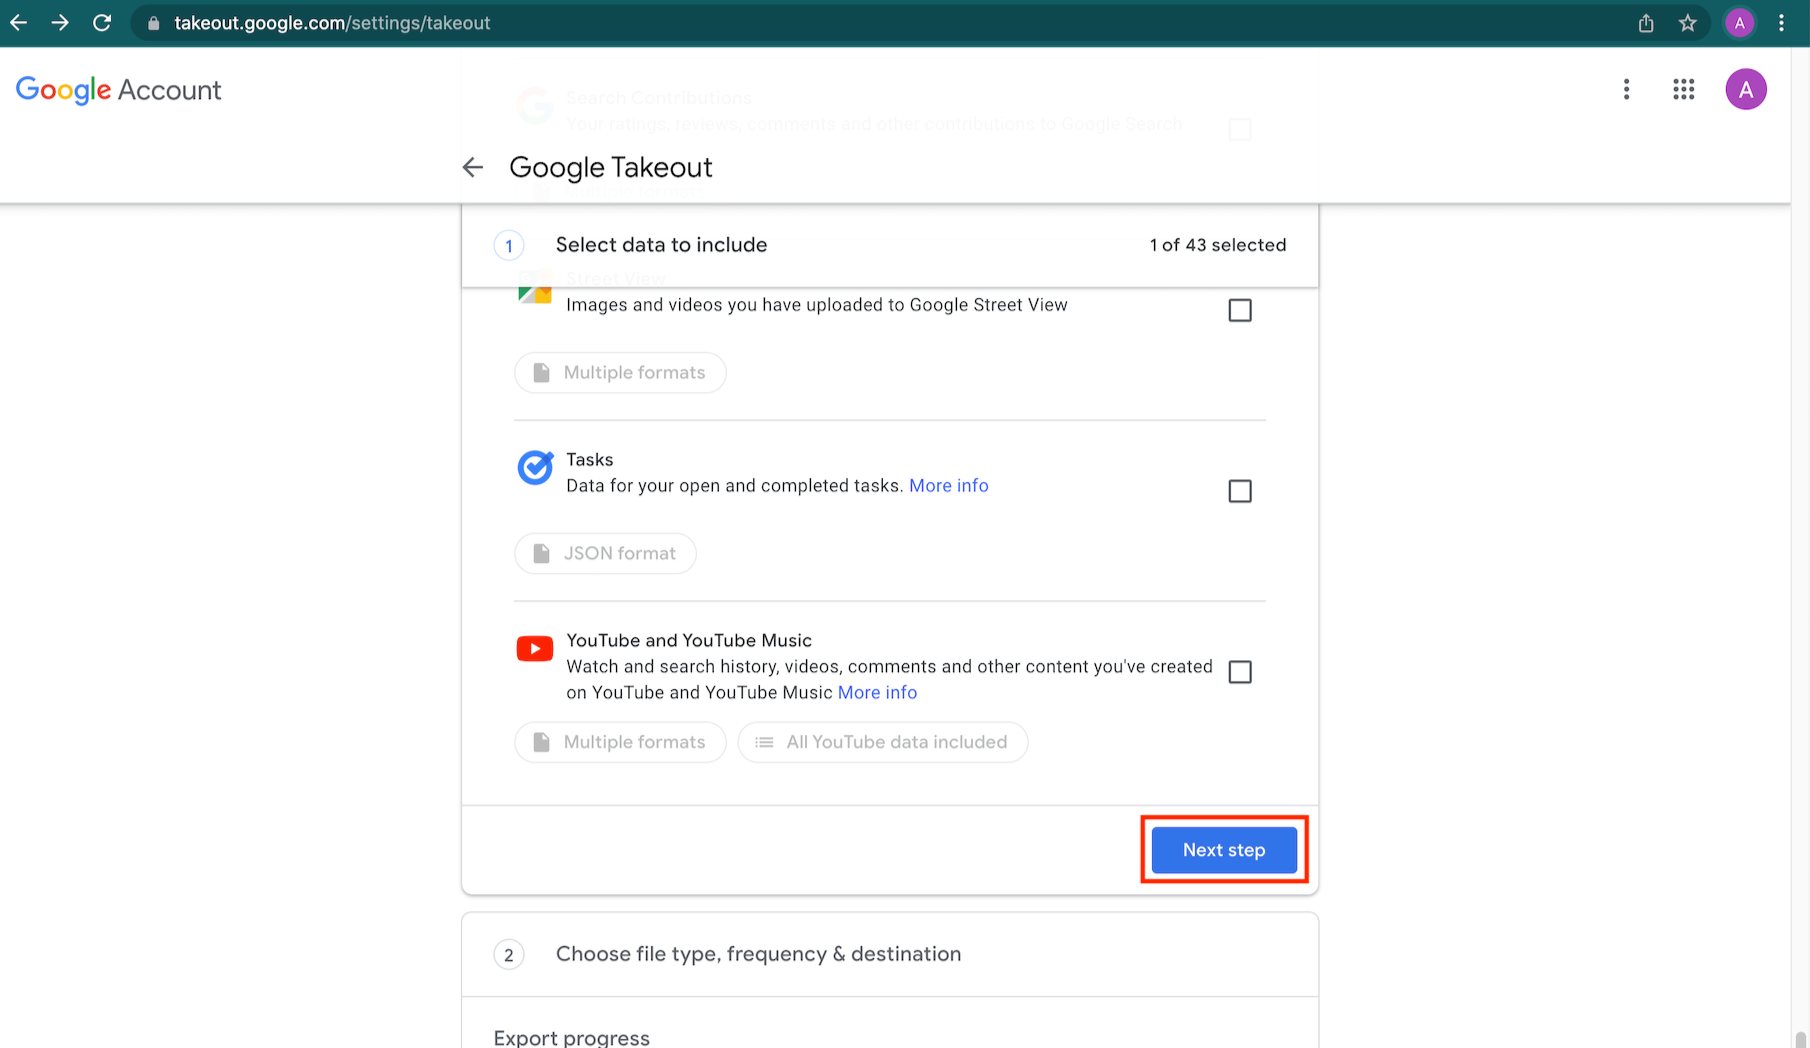Open the Chrome three-dot browser menu
Screen dimensions: 1810x1048
(1781, 23)
